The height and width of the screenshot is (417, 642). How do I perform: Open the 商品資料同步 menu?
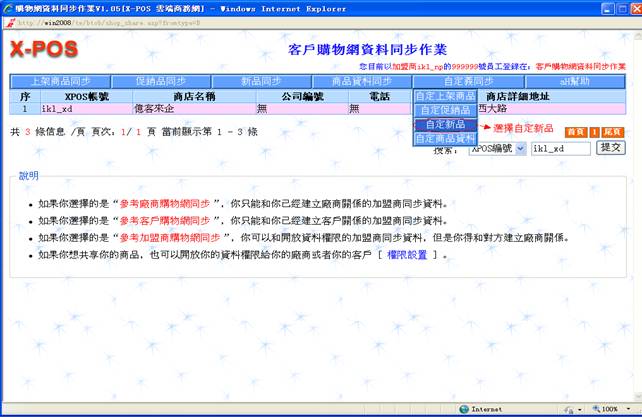[361, 81]
